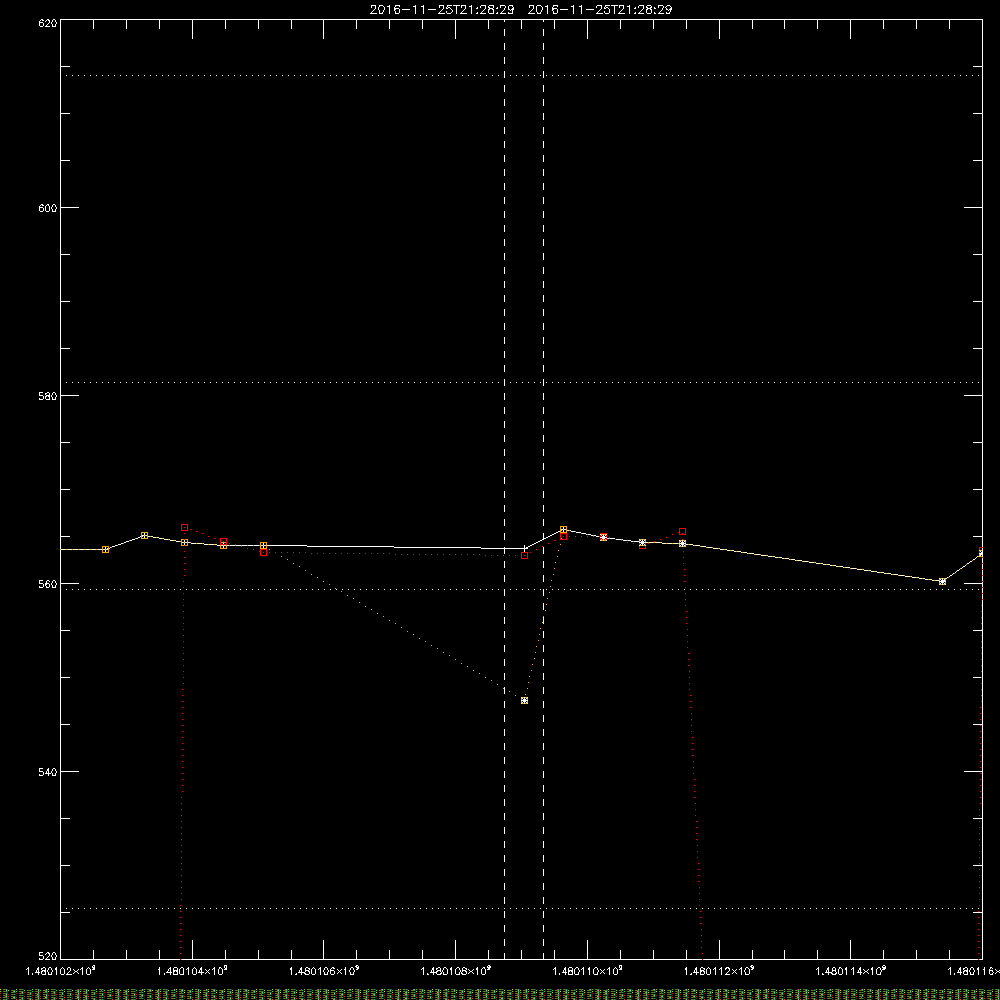Click the dotted horizontal line near 581

[521, 382]
